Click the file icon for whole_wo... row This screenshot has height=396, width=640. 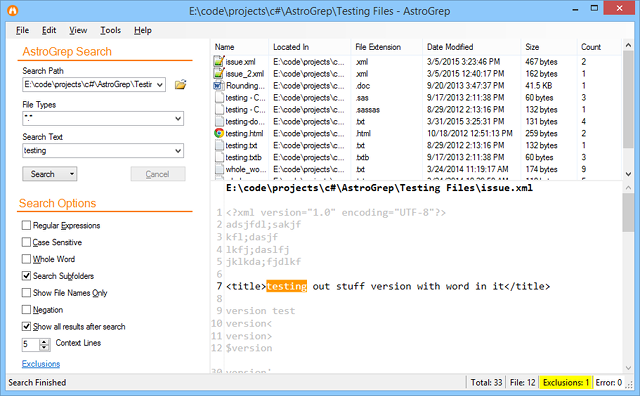click(x=219, y=169)
